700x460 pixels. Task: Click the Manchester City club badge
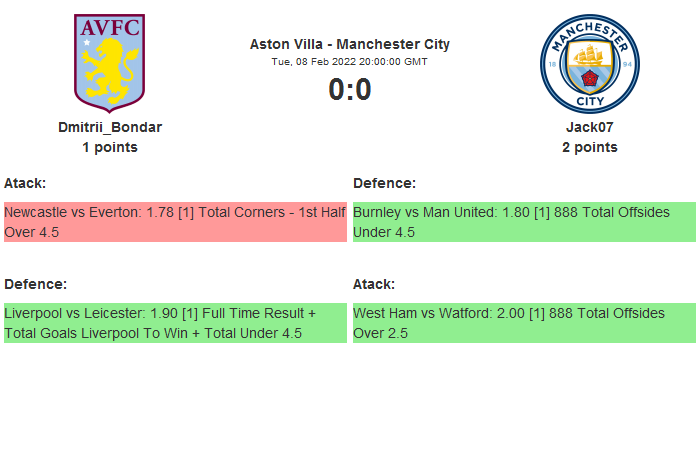click(589, 62)
